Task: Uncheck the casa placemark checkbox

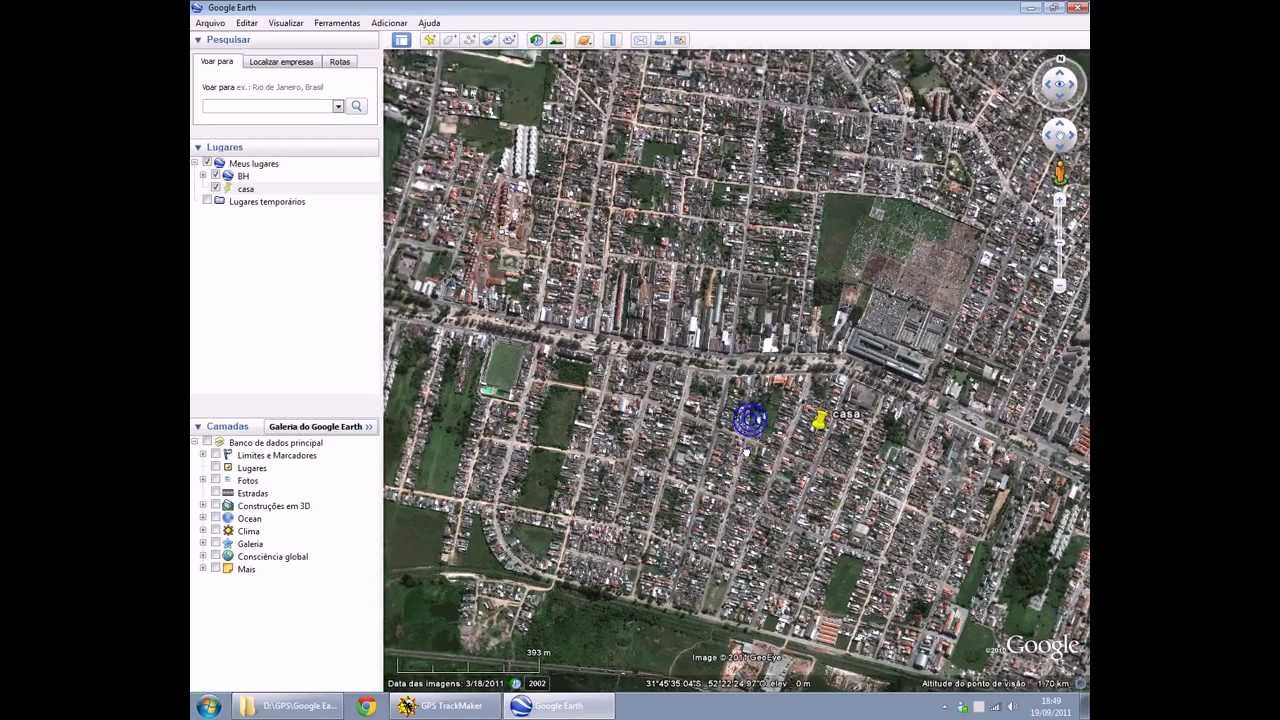Action: [215, 188]
